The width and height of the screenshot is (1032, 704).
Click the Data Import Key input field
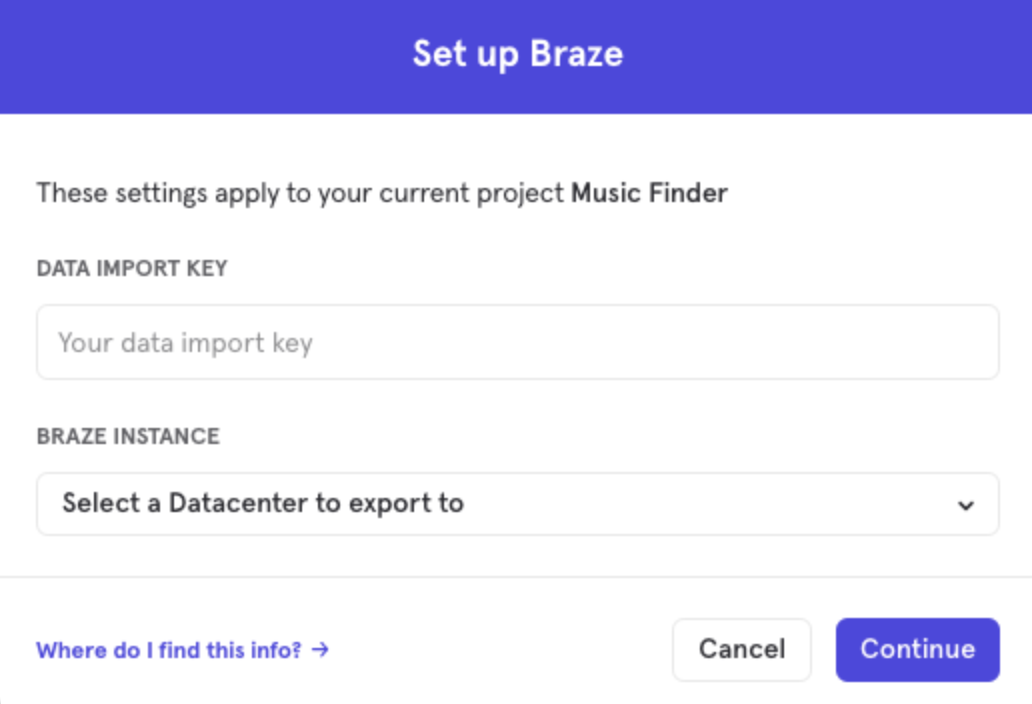(517, 342)
